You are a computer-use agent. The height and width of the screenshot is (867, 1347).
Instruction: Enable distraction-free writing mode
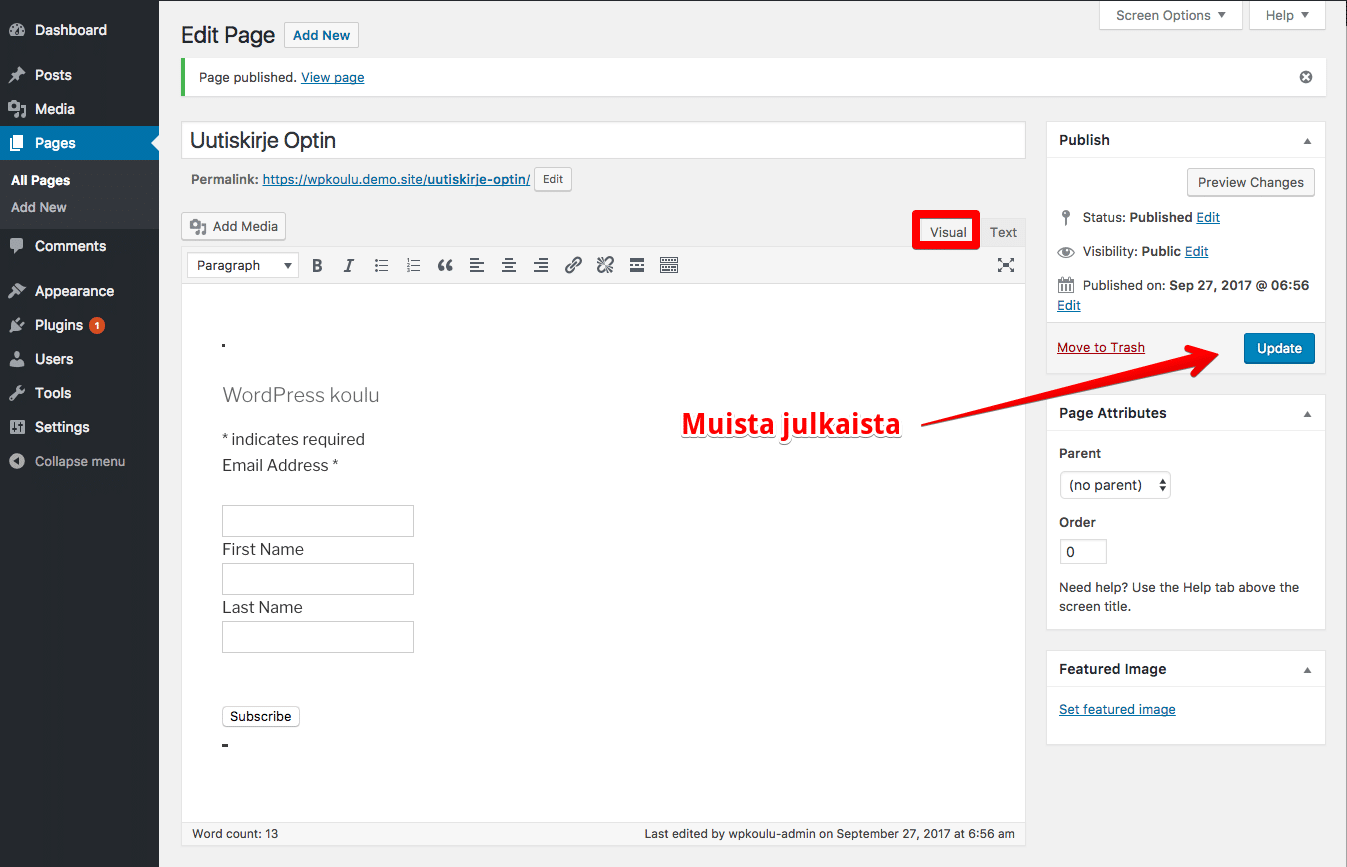pyautogui.click(x=1006, y=265)
